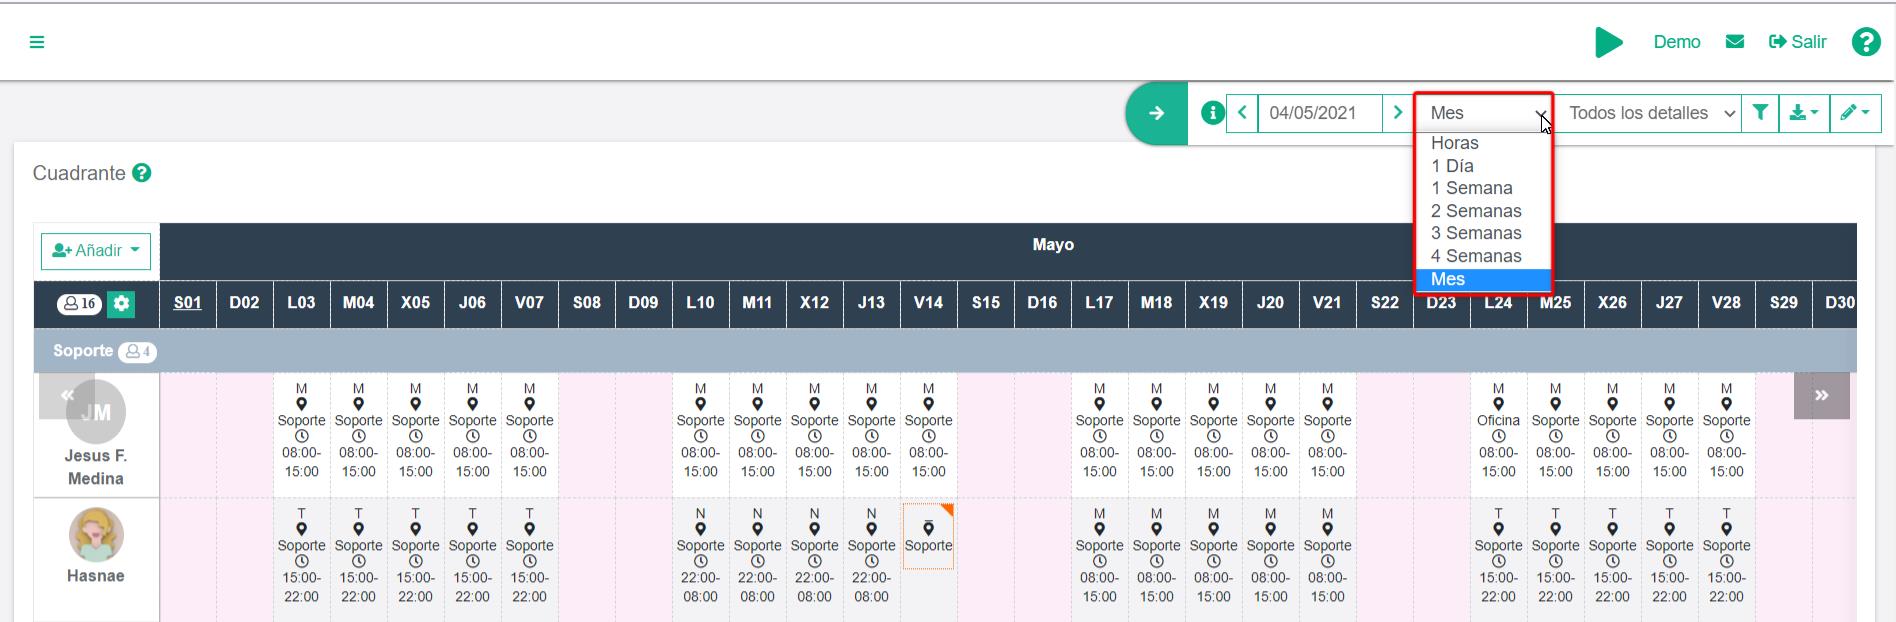Screen dimensions: 1896x622
Task: Open the download export dropdown
Action: 1804,113
